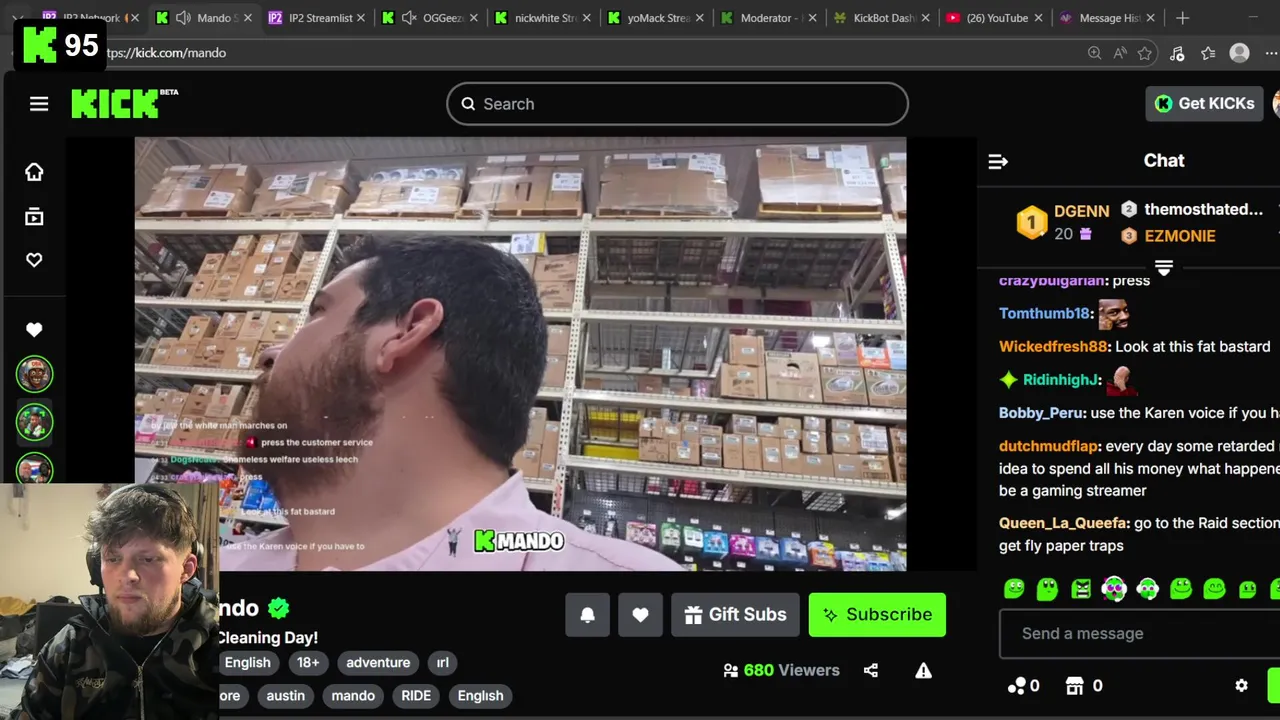Report the stream with the warning icon
Screen dimensions: 1280x720
click(923, 670)
